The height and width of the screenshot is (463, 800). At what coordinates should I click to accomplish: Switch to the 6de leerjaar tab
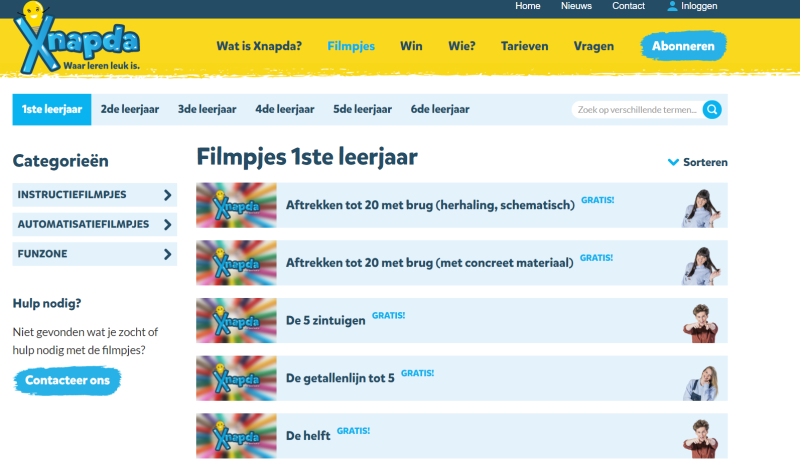pos(440,109)
